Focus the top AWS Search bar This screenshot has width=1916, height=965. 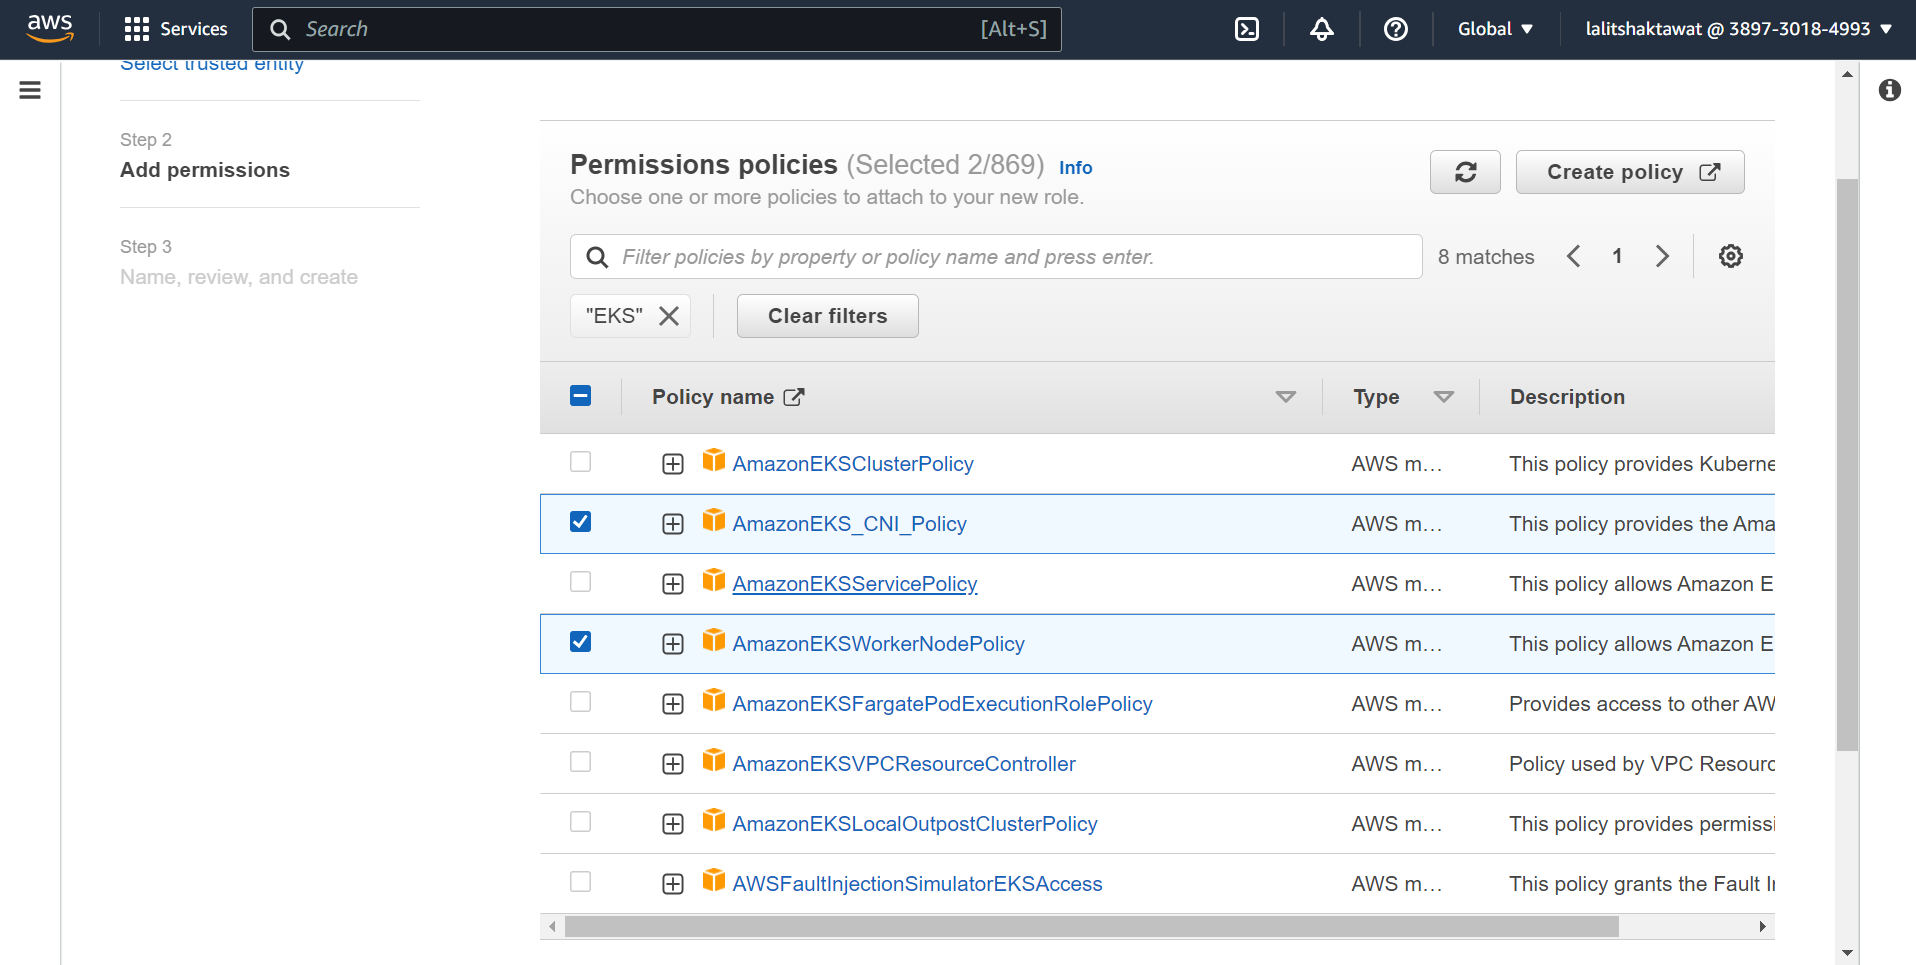pyautogui.click(x=657, y=29)
